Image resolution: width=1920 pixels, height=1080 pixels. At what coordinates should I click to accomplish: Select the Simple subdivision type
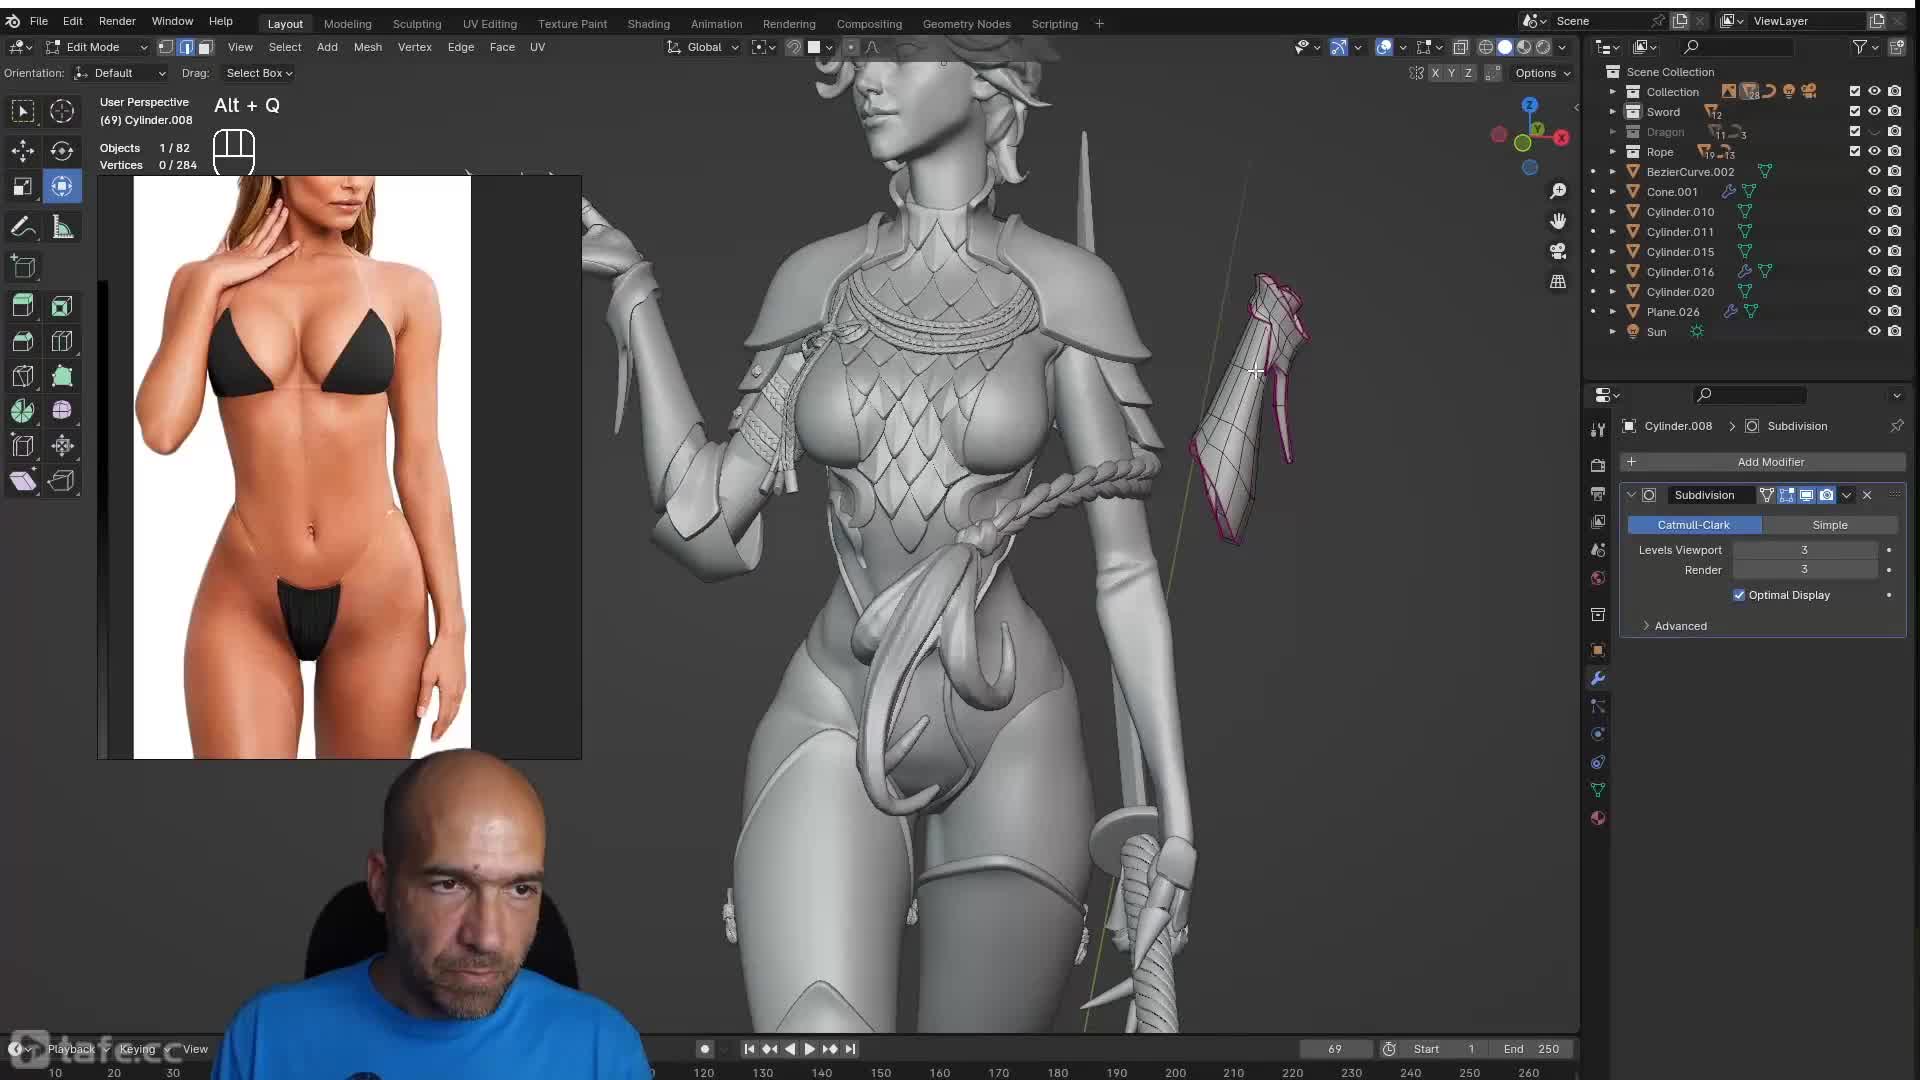(1829, 525)
